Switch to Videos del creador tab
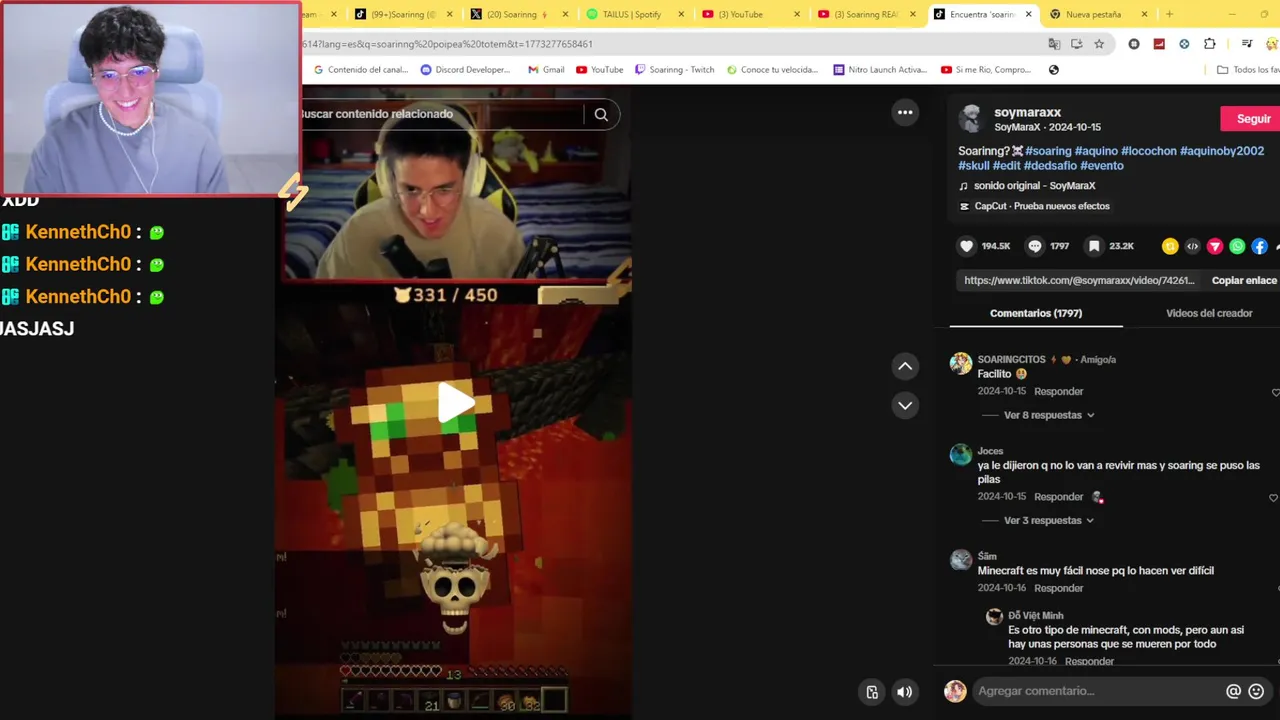This screenshot has height=720, width=1280. pos(1209,313)
